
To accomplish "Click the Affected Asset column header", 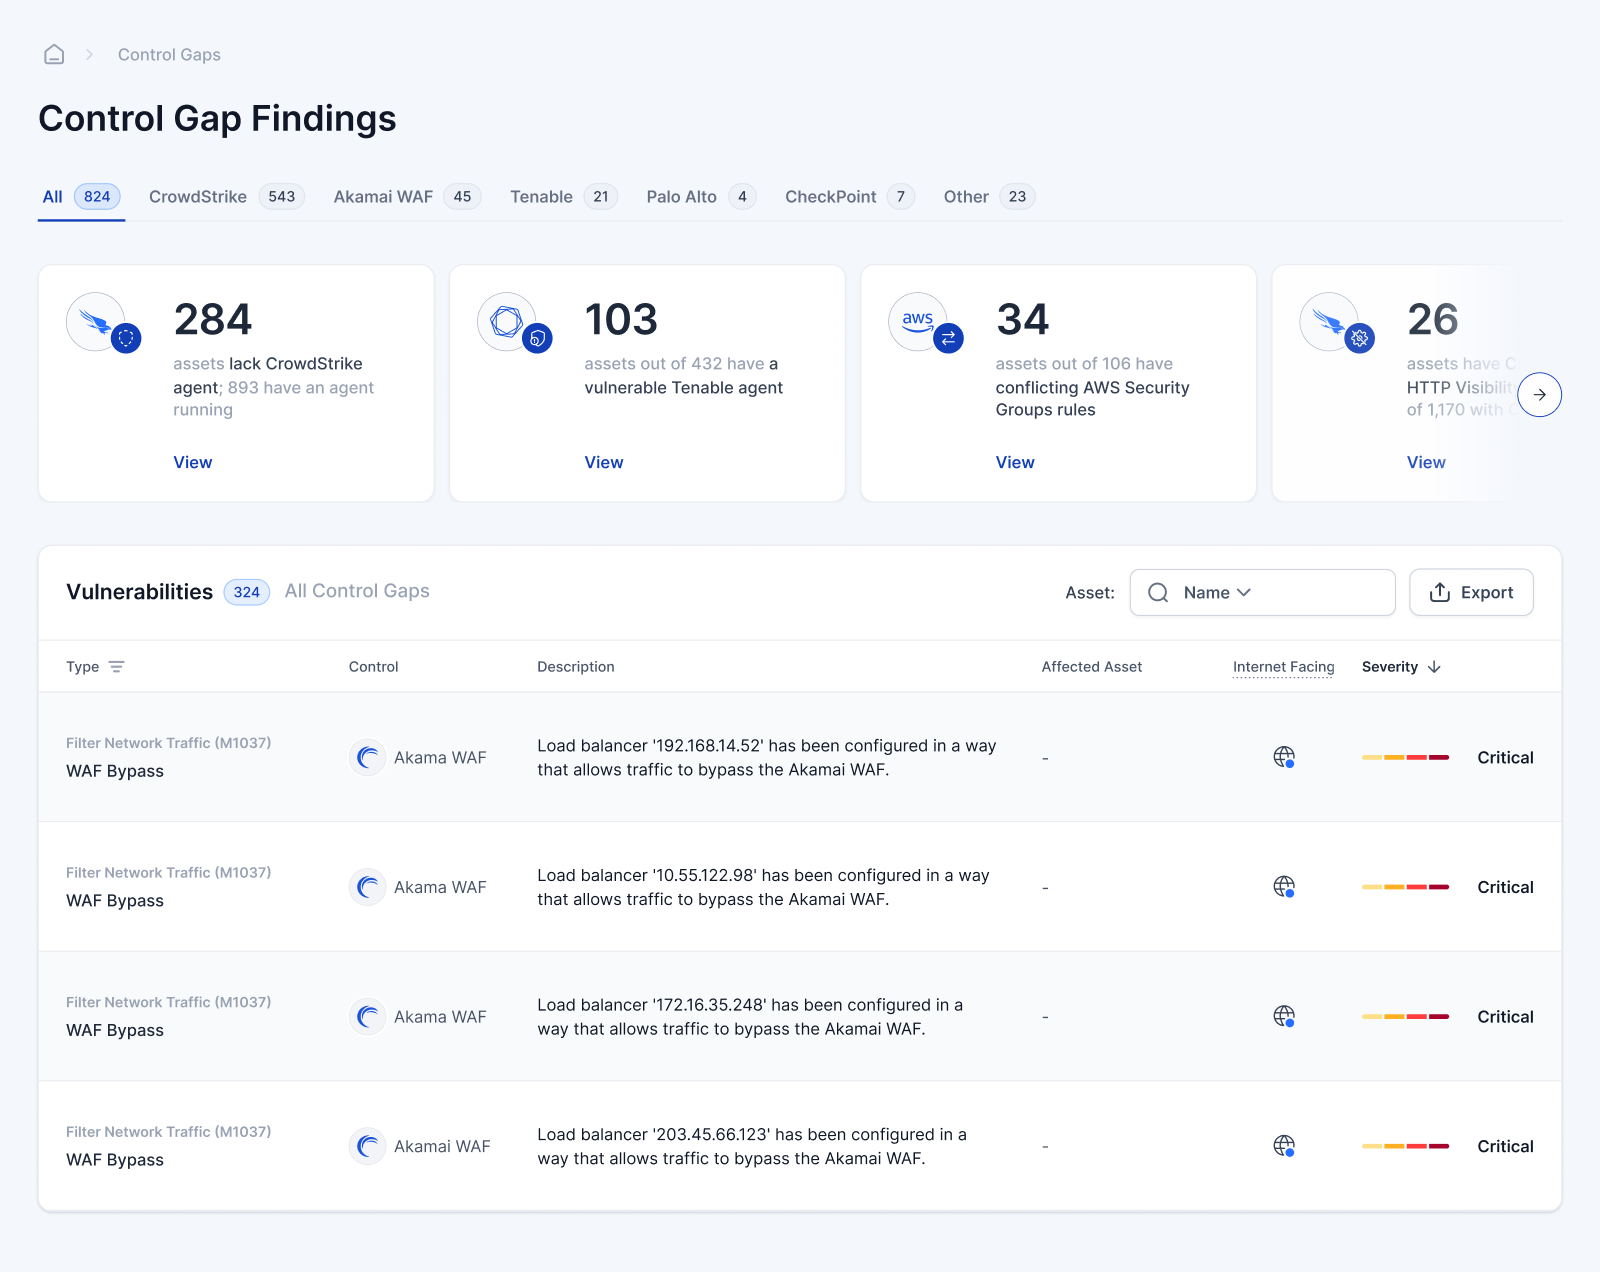I will coord(1091,667).
